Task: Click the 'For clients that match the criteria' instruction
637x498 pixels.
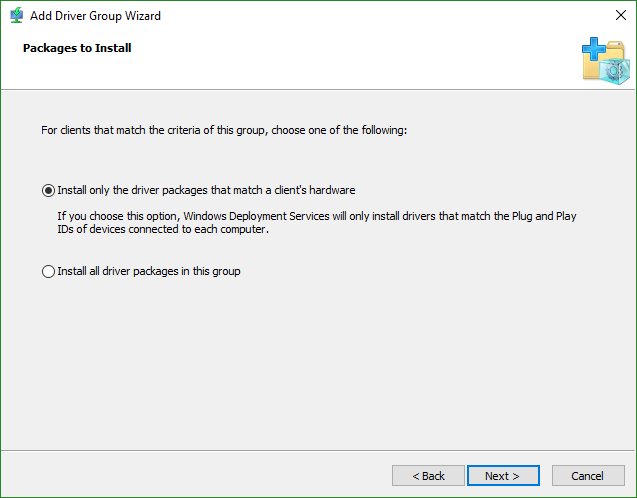Action: pos(224,130)
